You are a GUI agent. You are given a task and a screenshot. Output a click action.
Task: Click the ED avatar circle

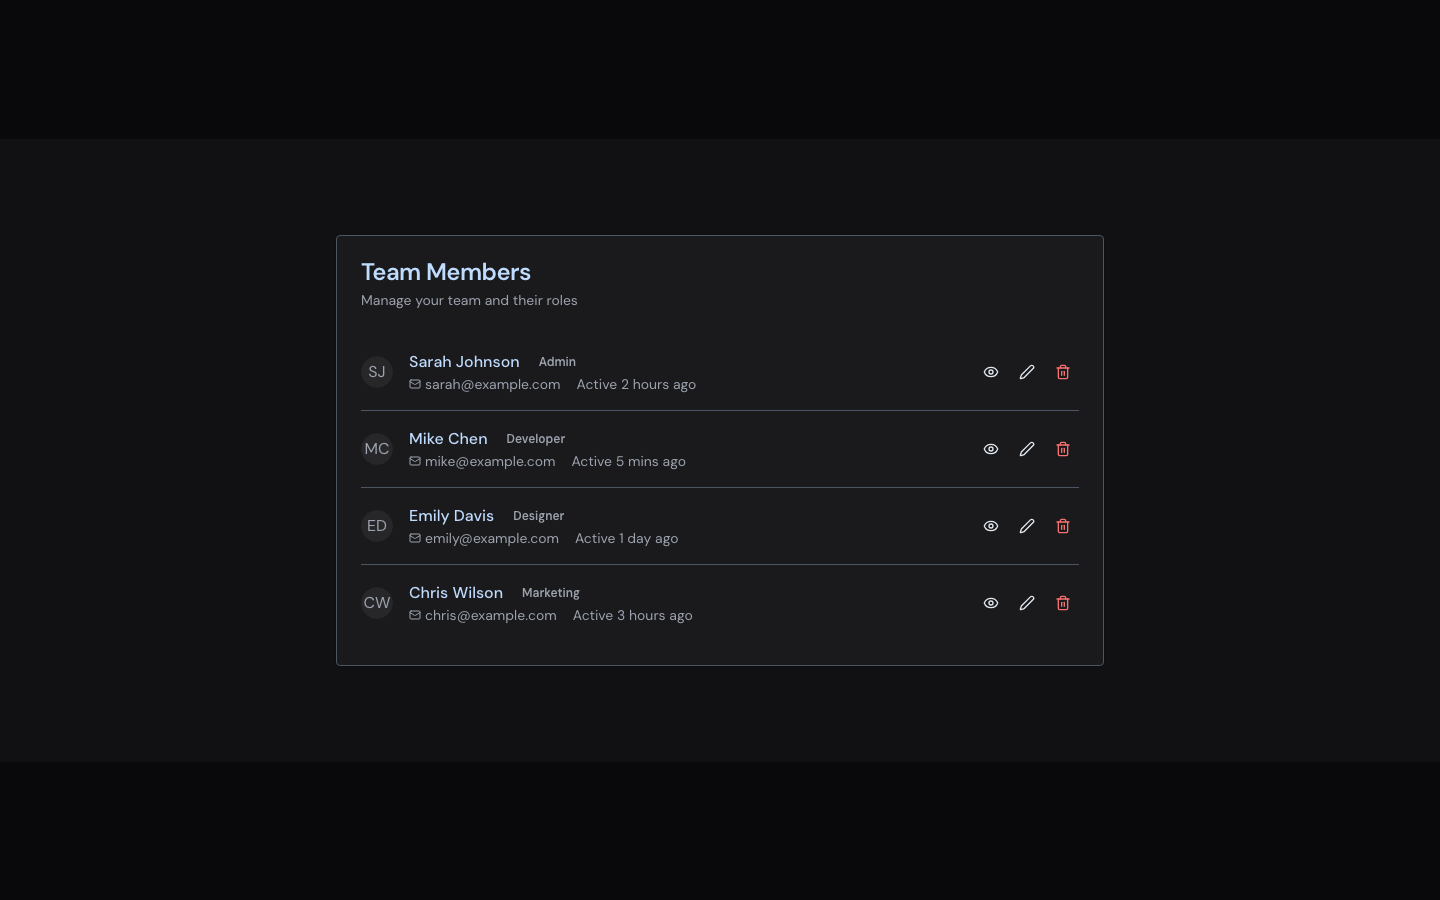coord(377,526)
